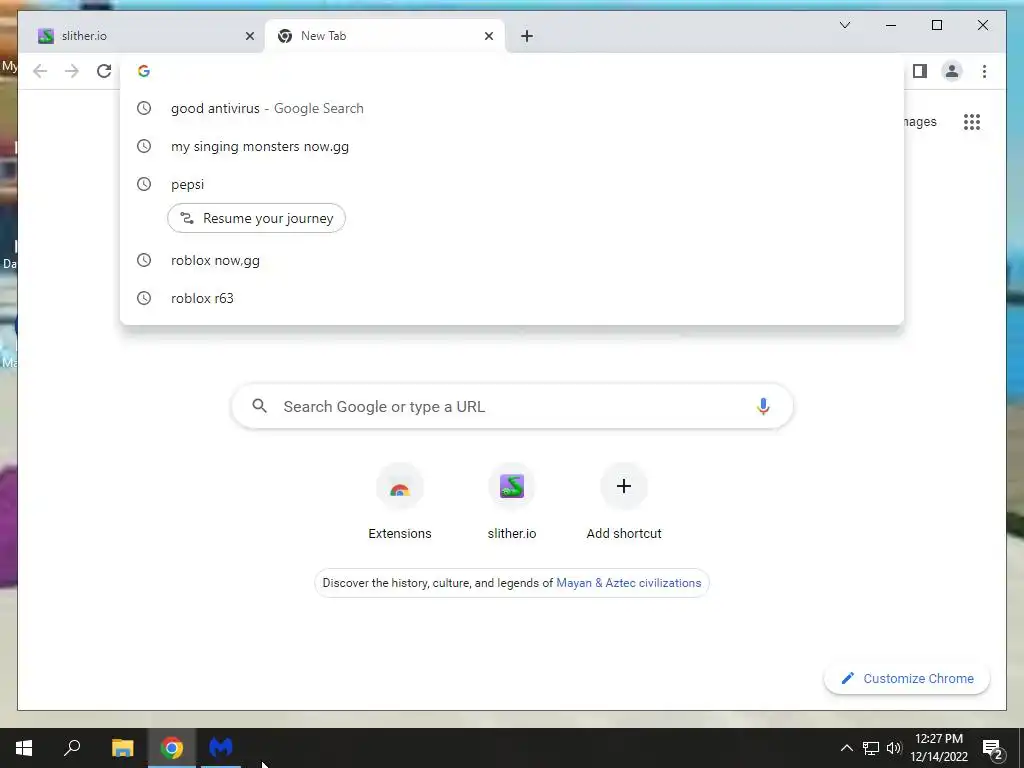
Task: Minimize the Chrome window
Action: pos(891,25)
